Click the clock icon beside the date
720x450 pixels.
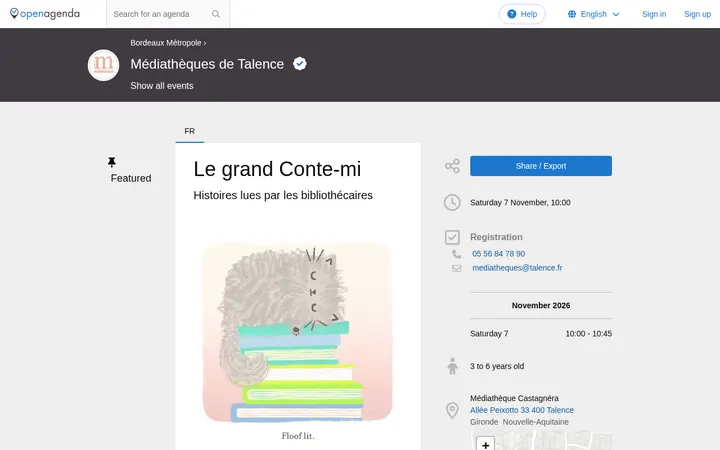coord(452,202)
